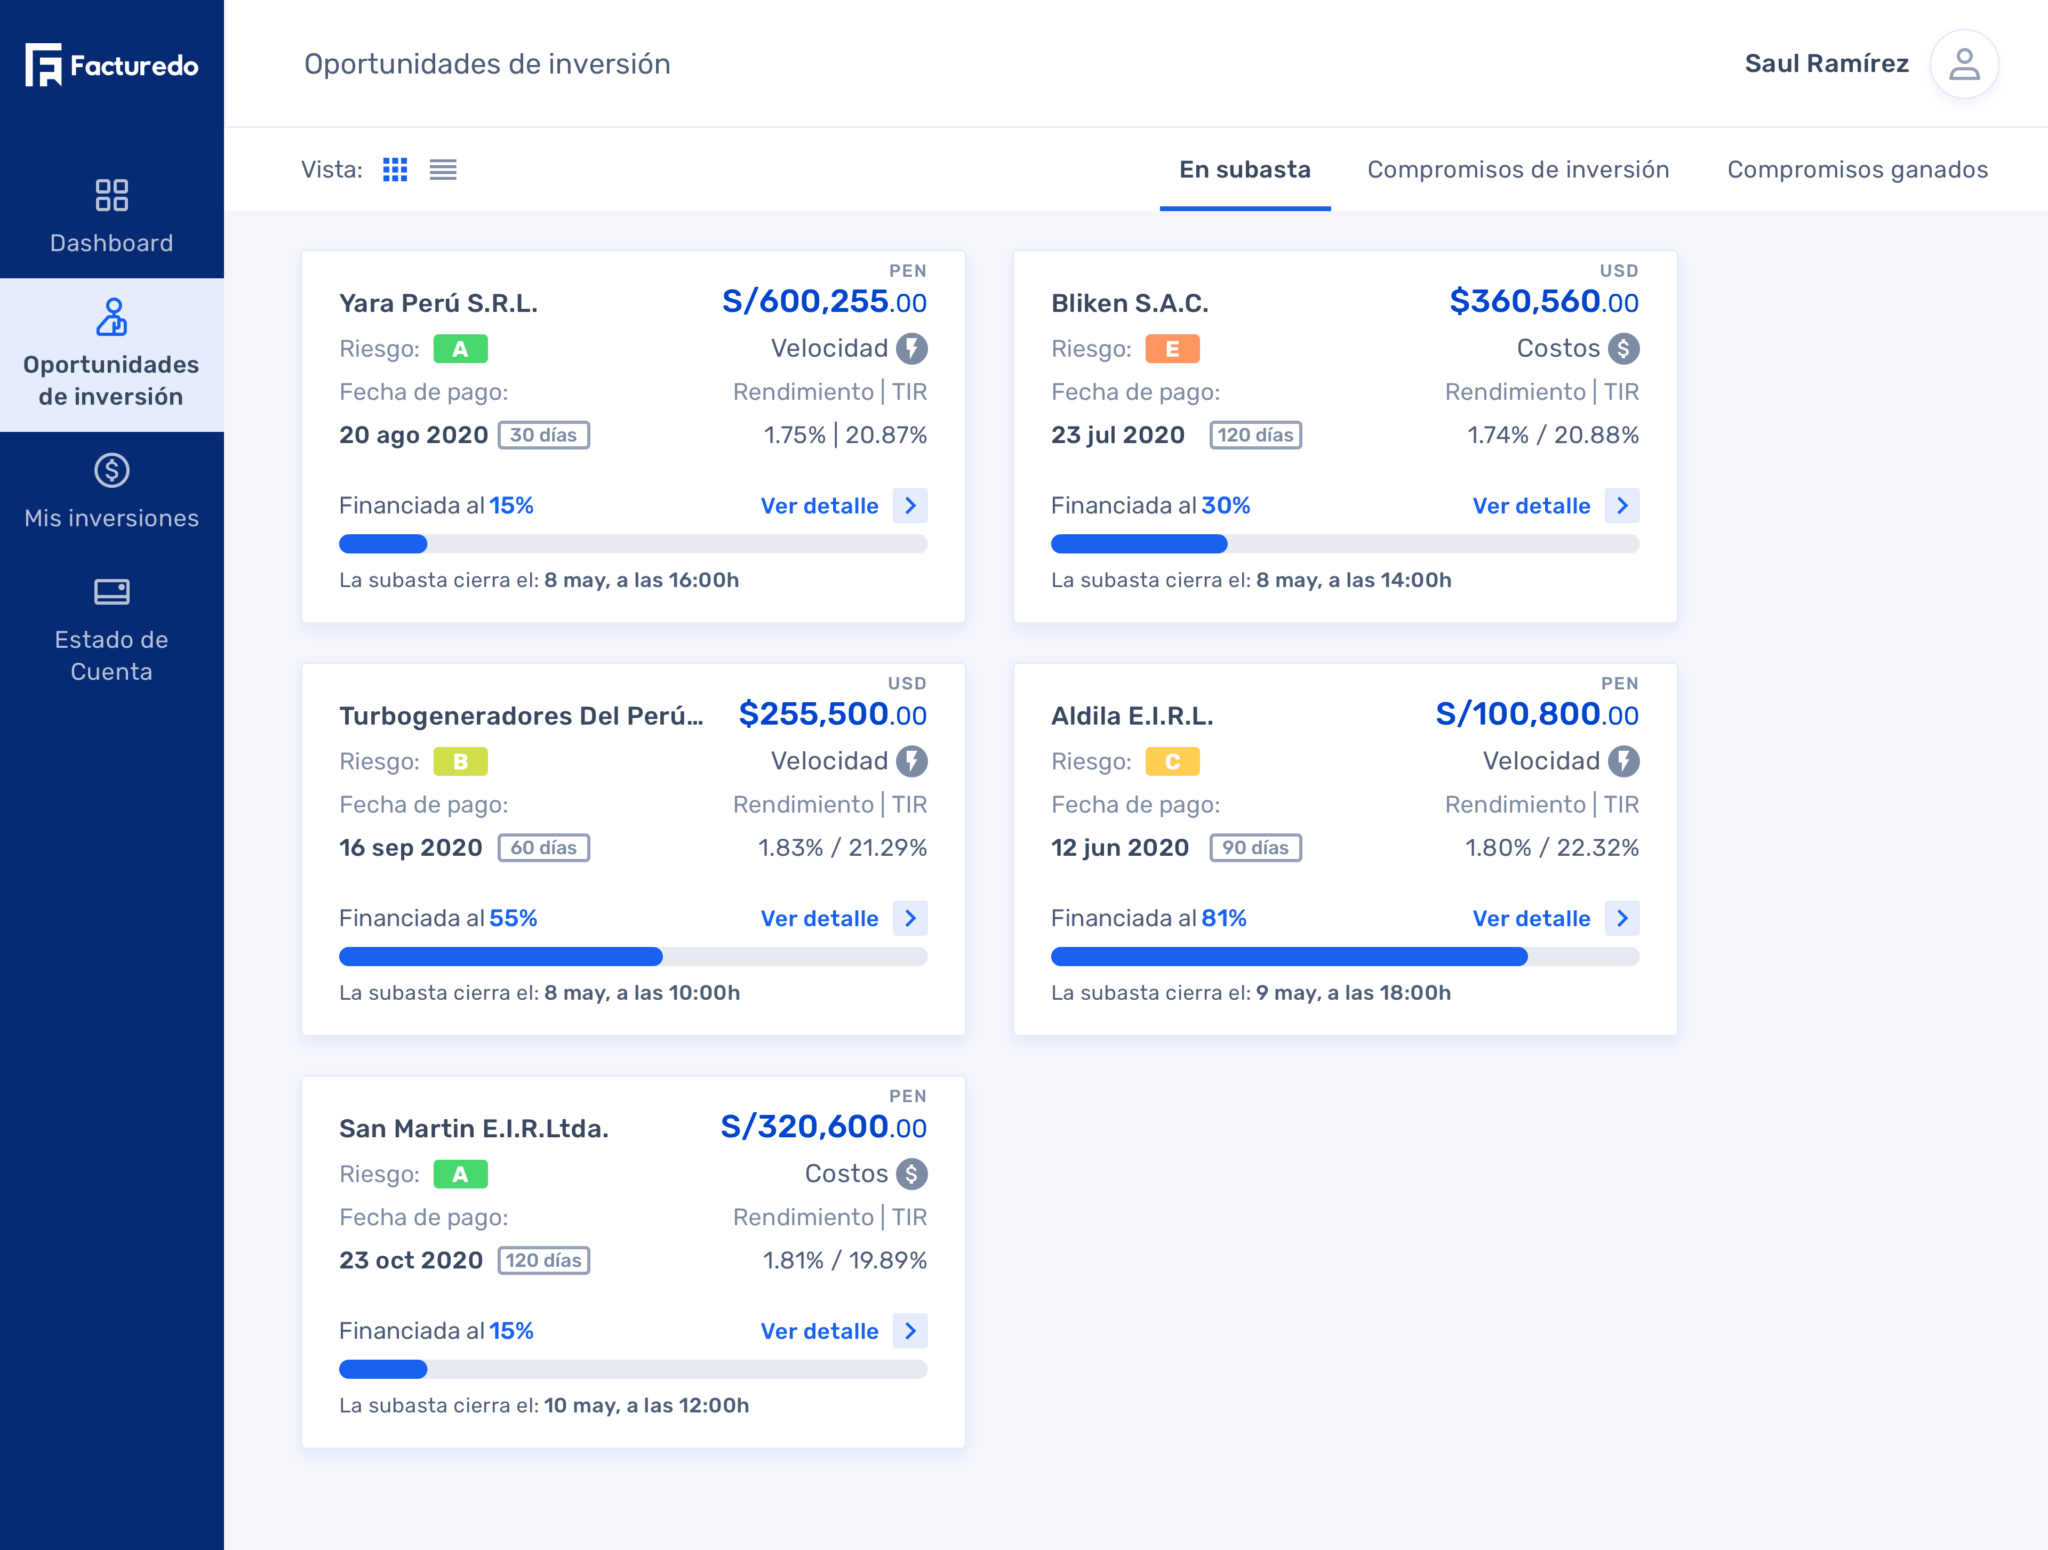This screenshot has width=2048, height=1550.
Task: Click the Oportunidades de inversión page title
Action: [487, 64]
